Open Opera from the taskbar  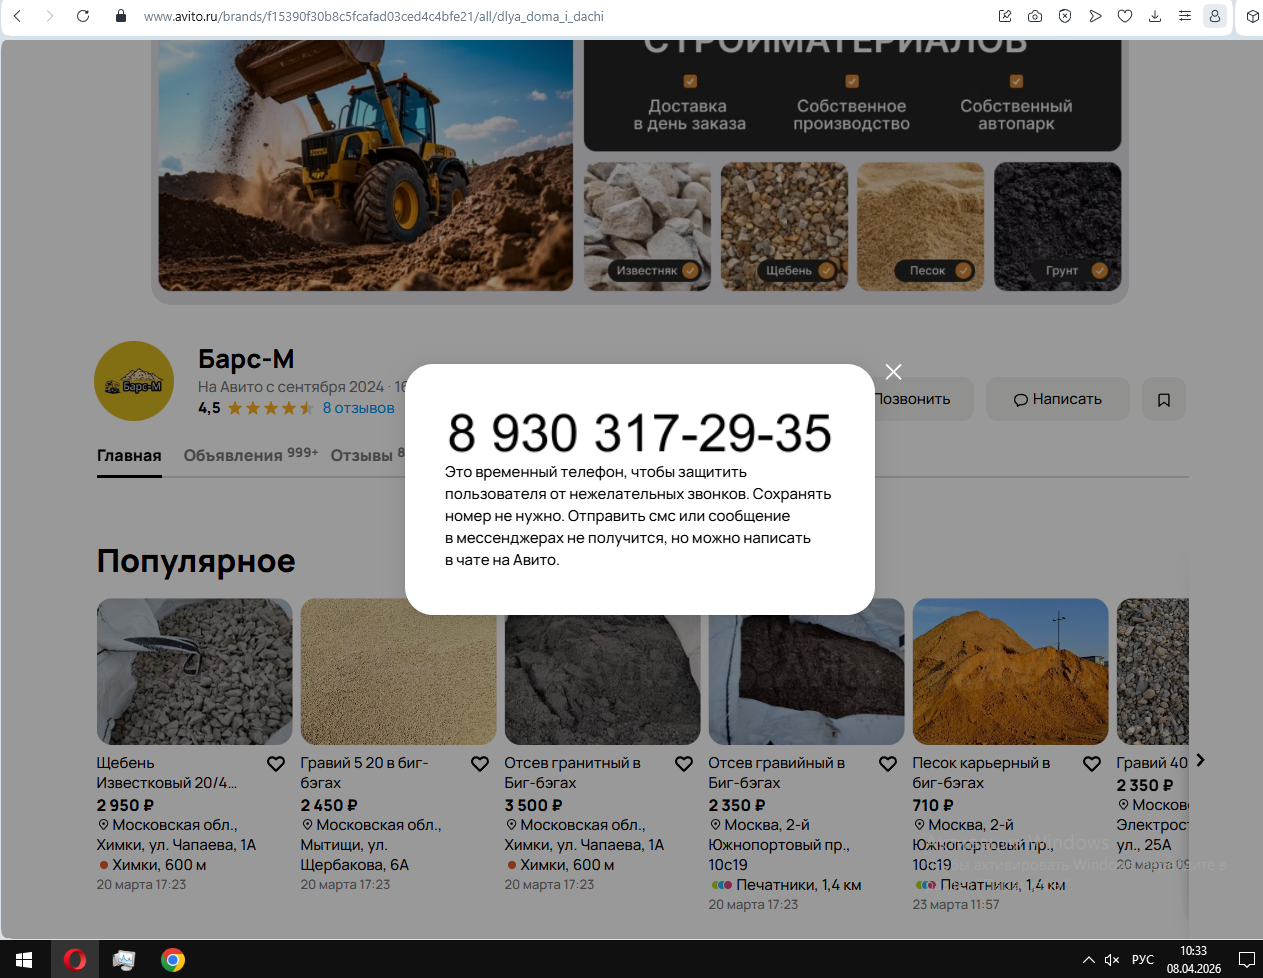(74, 960)
